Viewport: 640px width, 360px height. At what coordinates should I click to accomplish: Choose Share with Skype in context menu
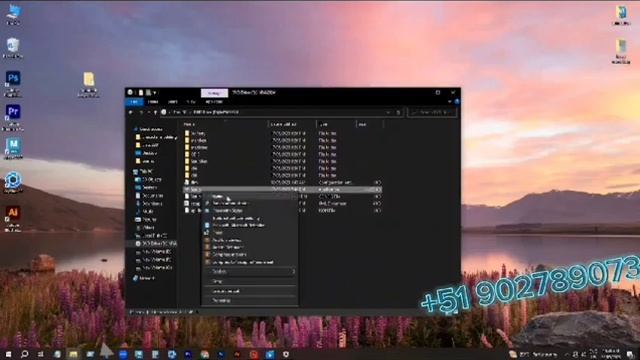(x=250, y=211)
